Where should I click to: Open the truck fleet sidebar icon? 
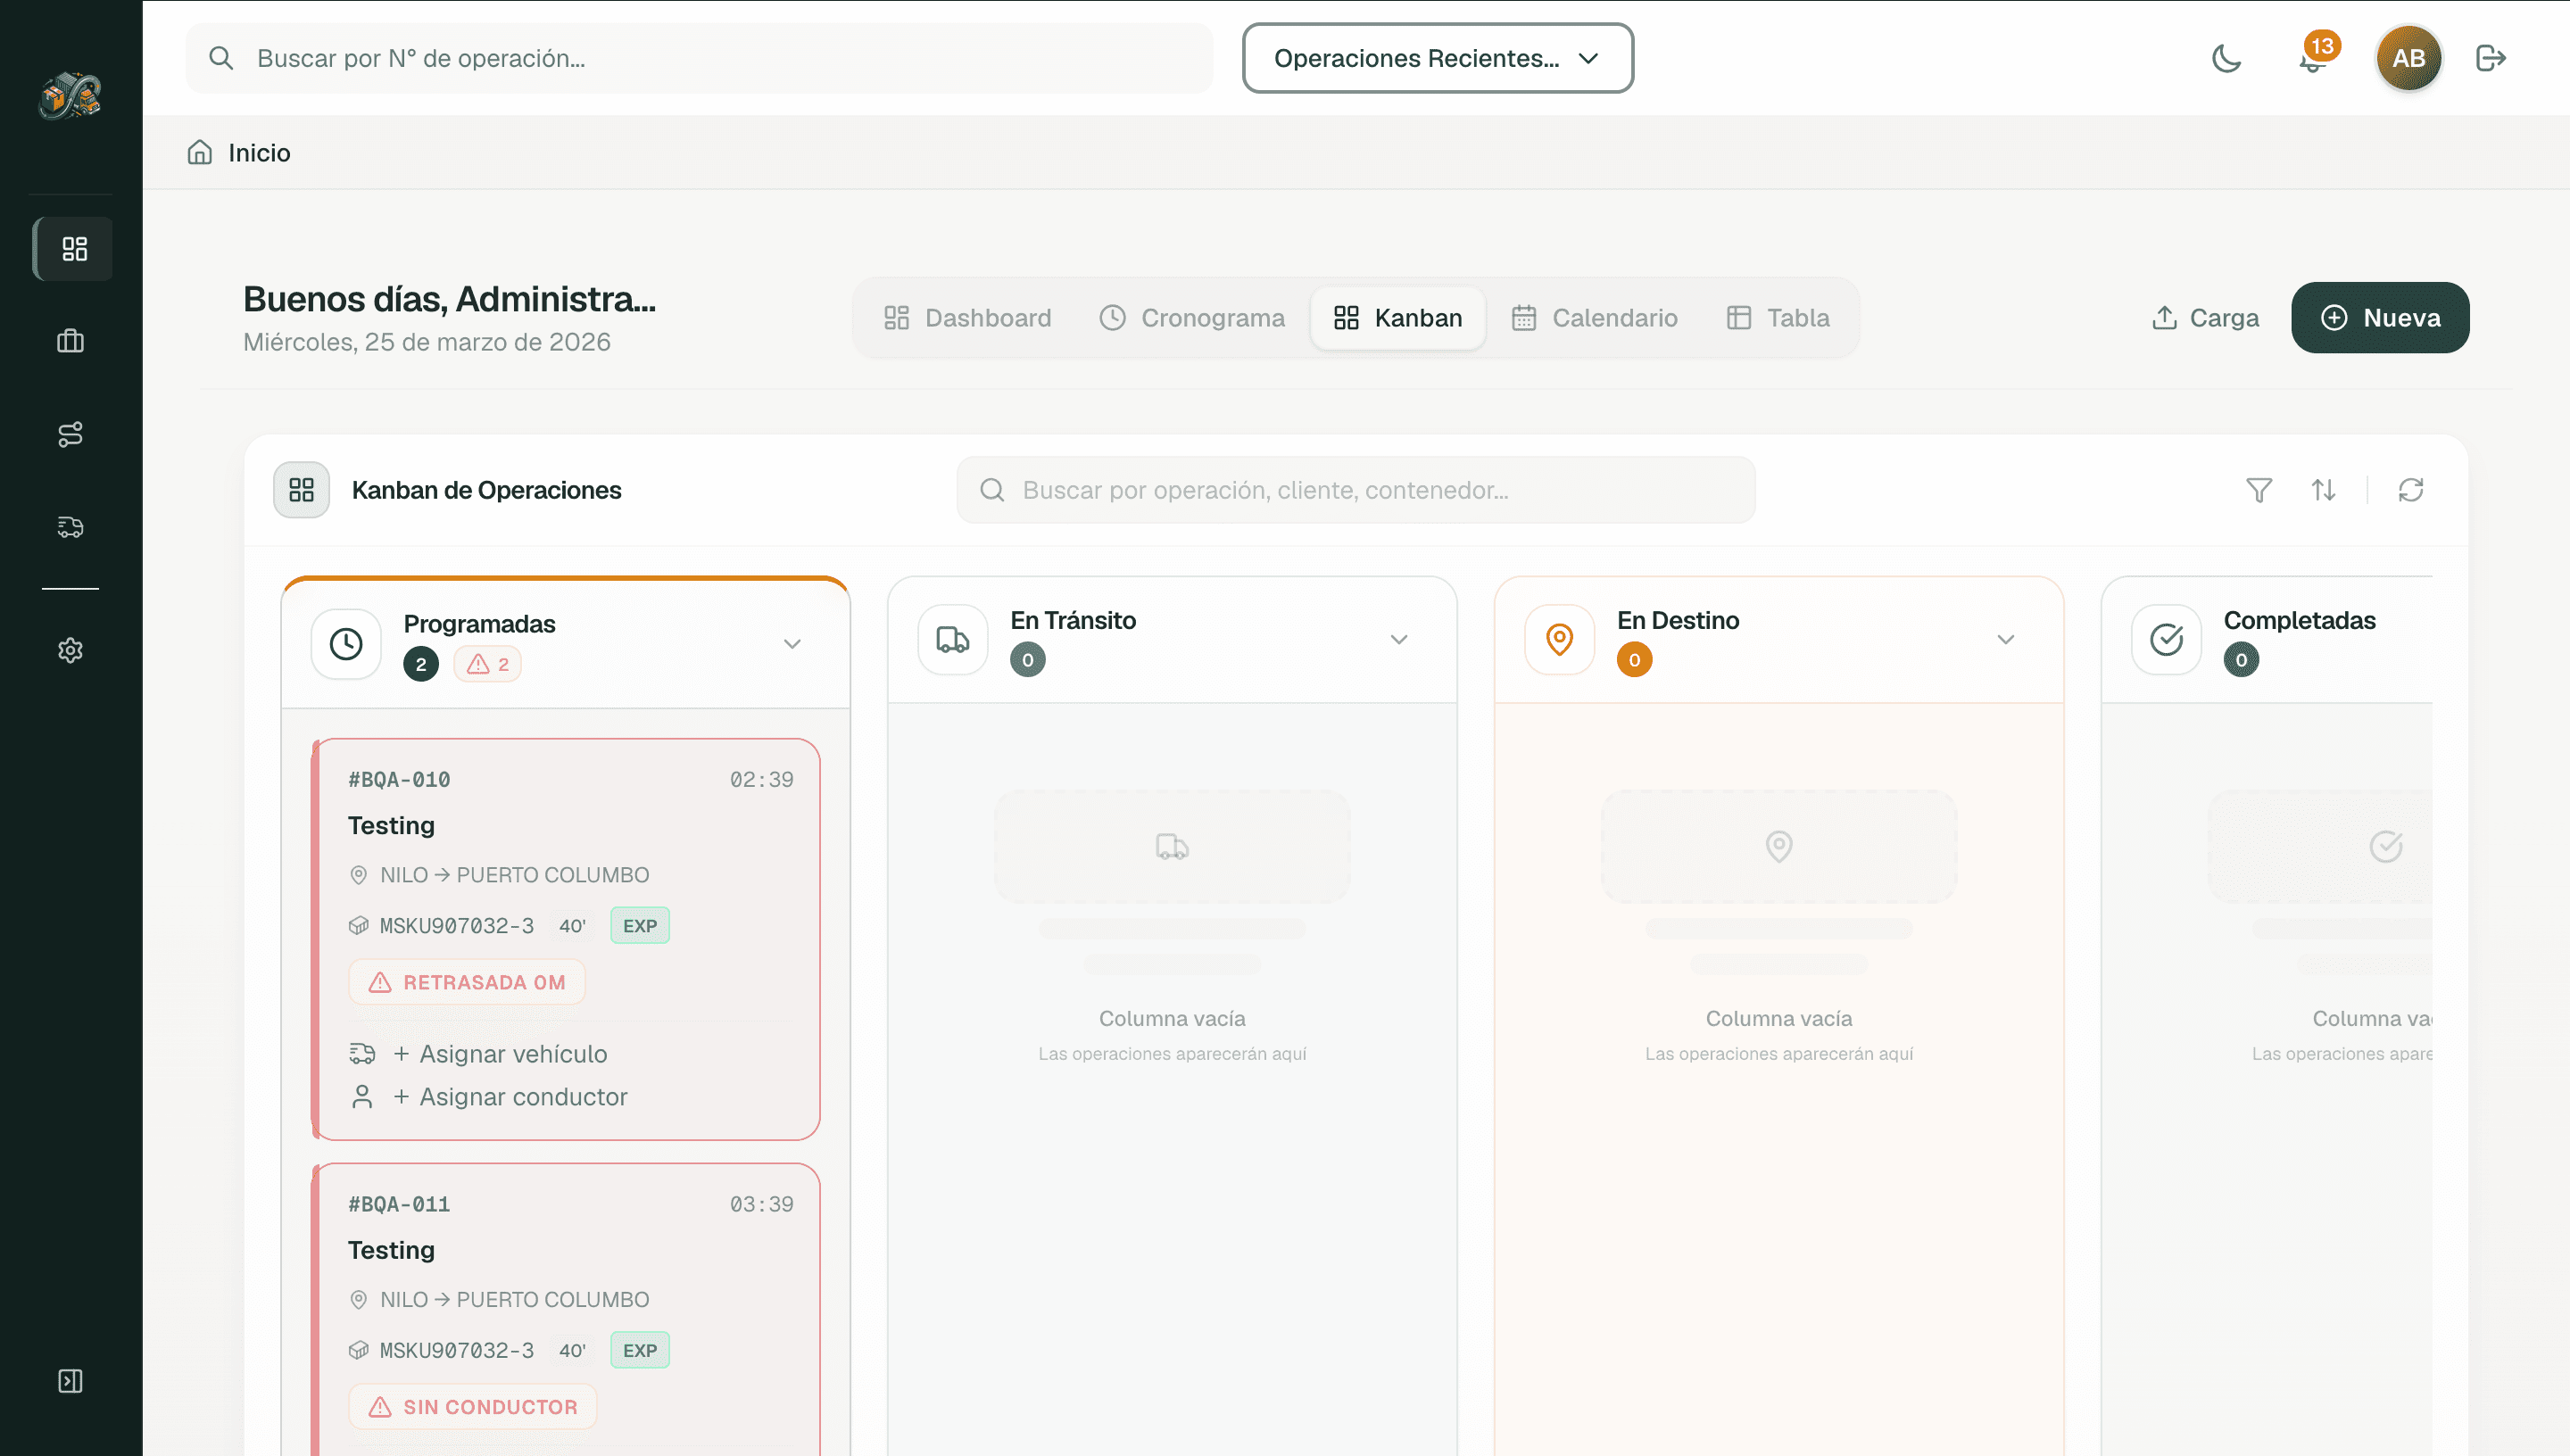[70, 527]
